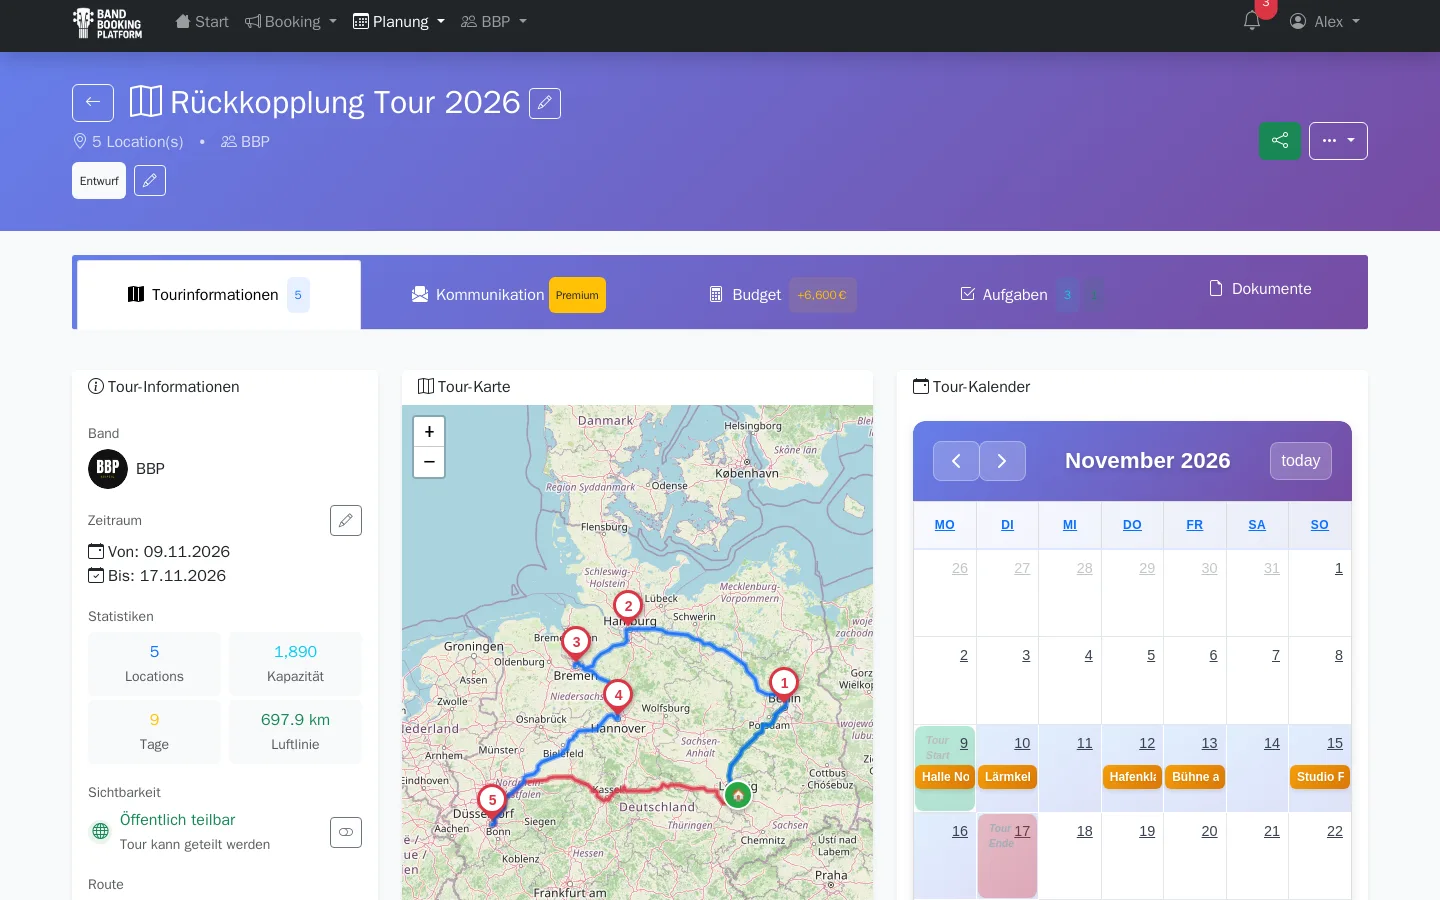Switch to the Aufgaben tab
Viewport: 1440px width, 900px height.
coord(1031,295)
